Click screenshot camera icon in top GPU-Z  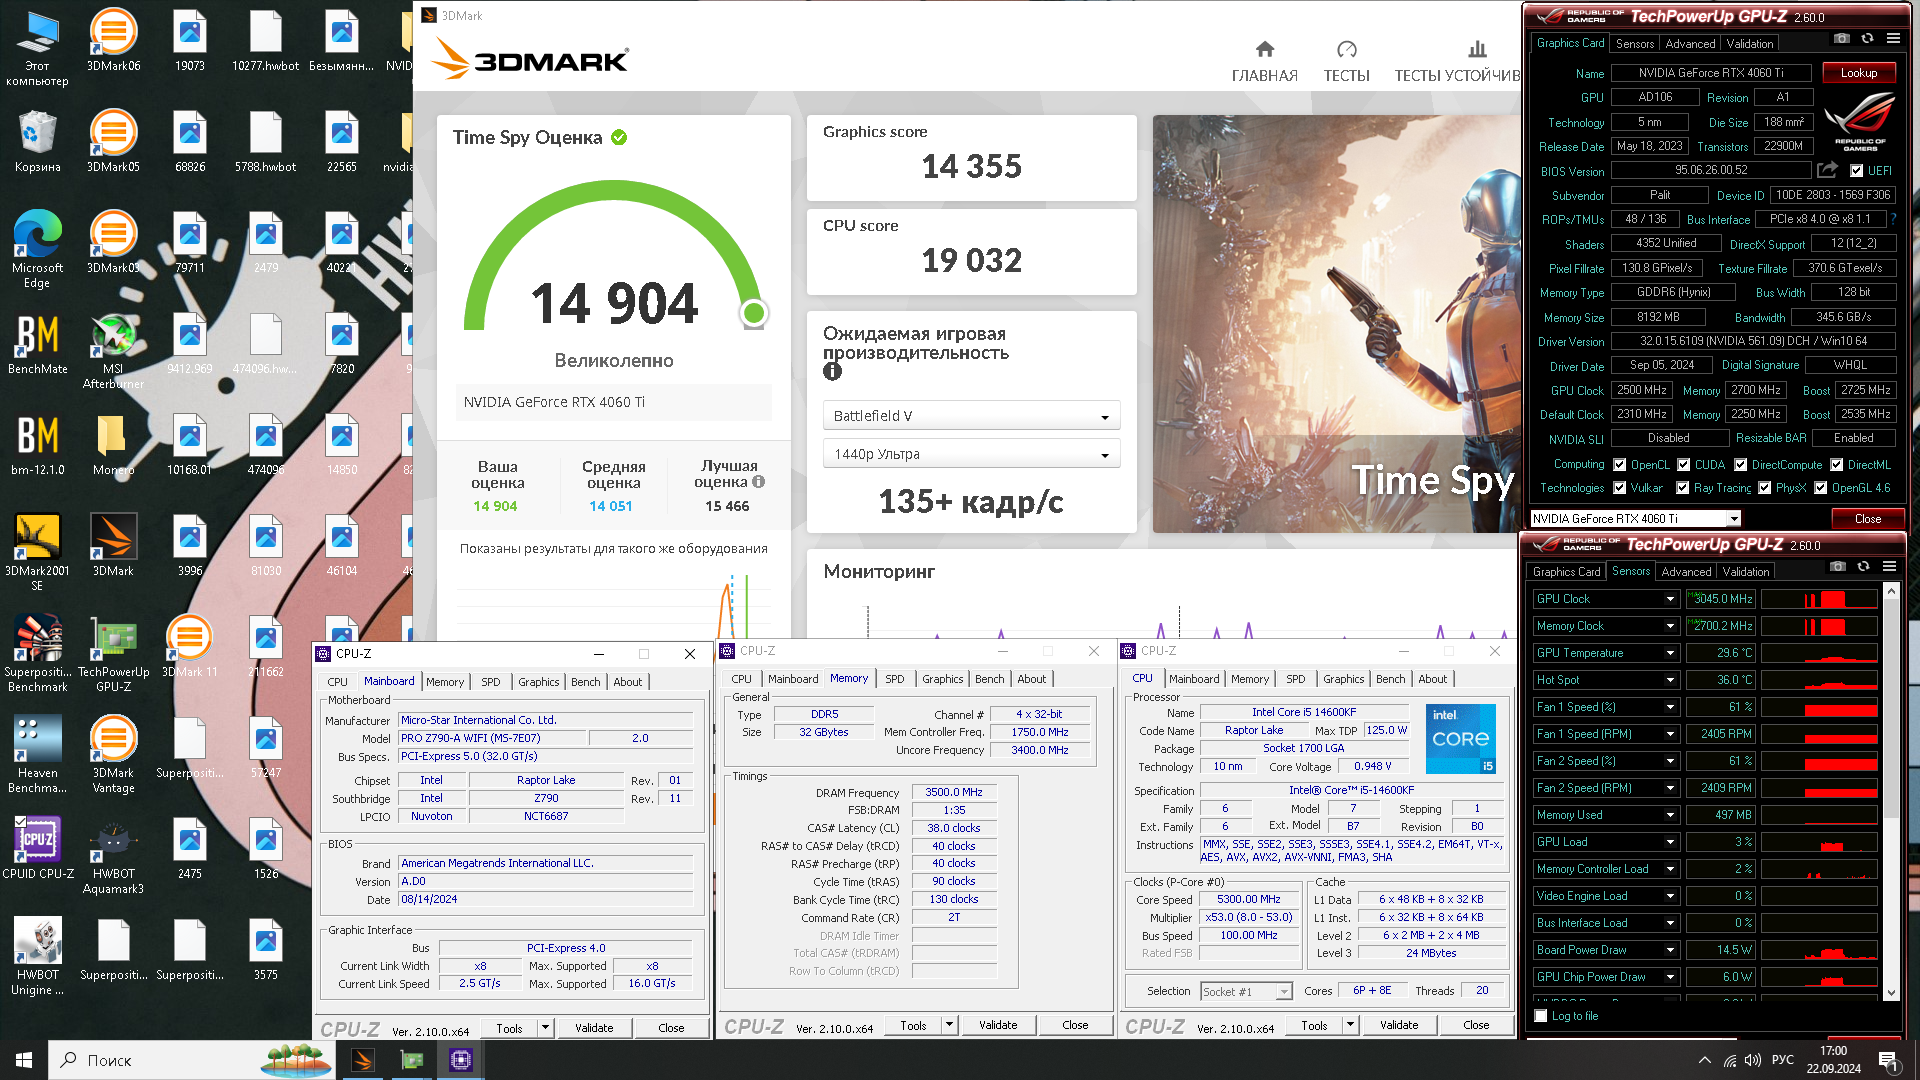pos(1841,38)
